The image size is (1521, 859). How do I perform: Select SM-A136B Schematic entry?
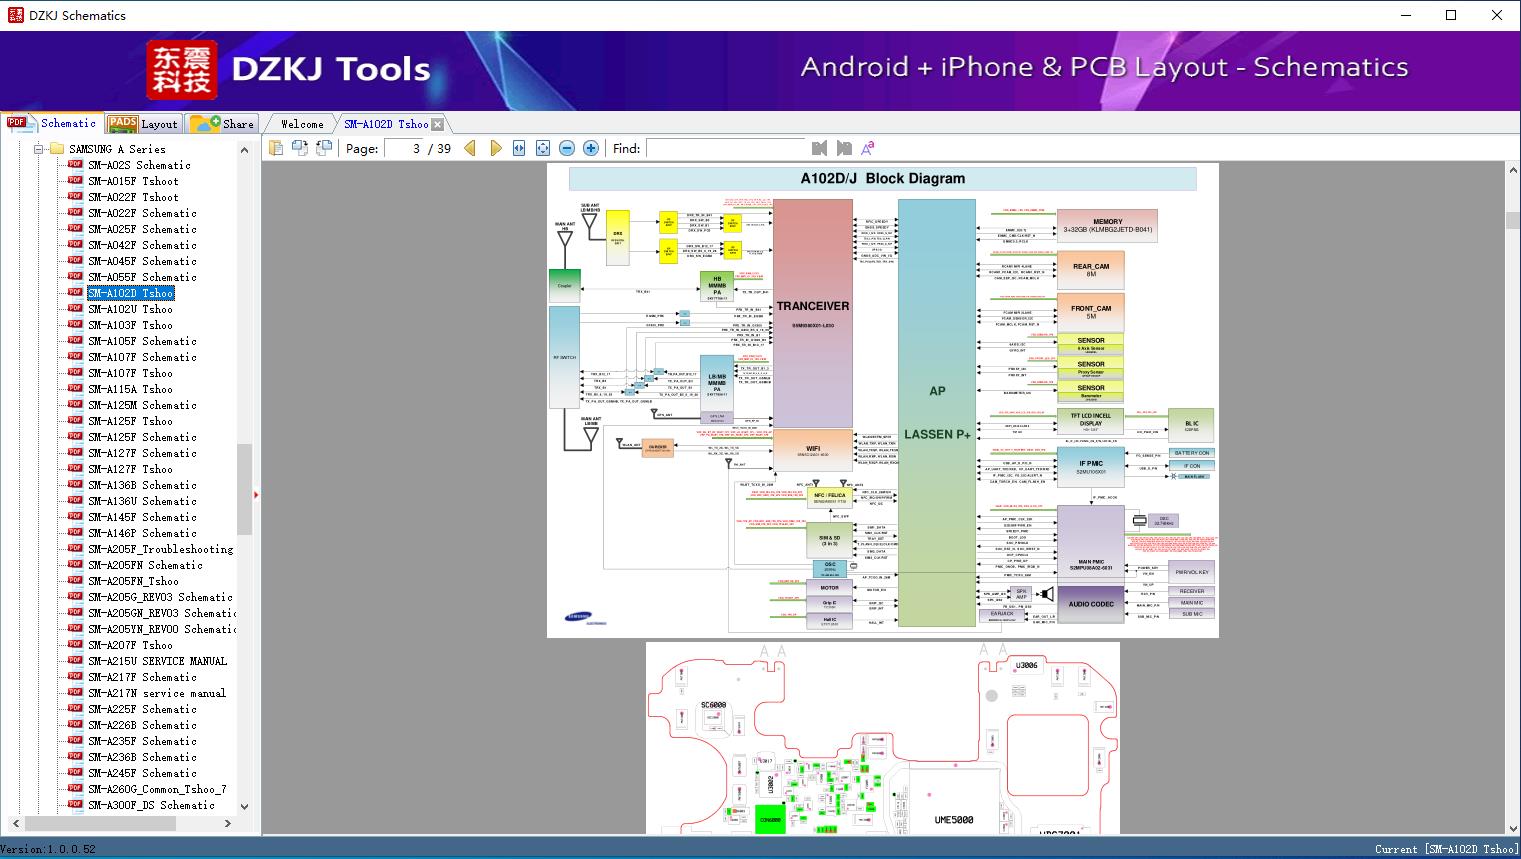142,485
